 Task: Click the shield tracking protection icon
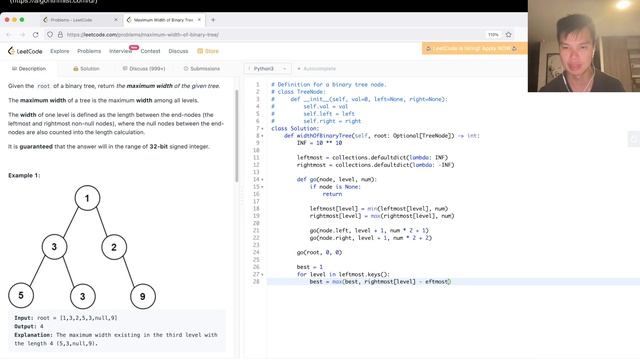(50, 35)
